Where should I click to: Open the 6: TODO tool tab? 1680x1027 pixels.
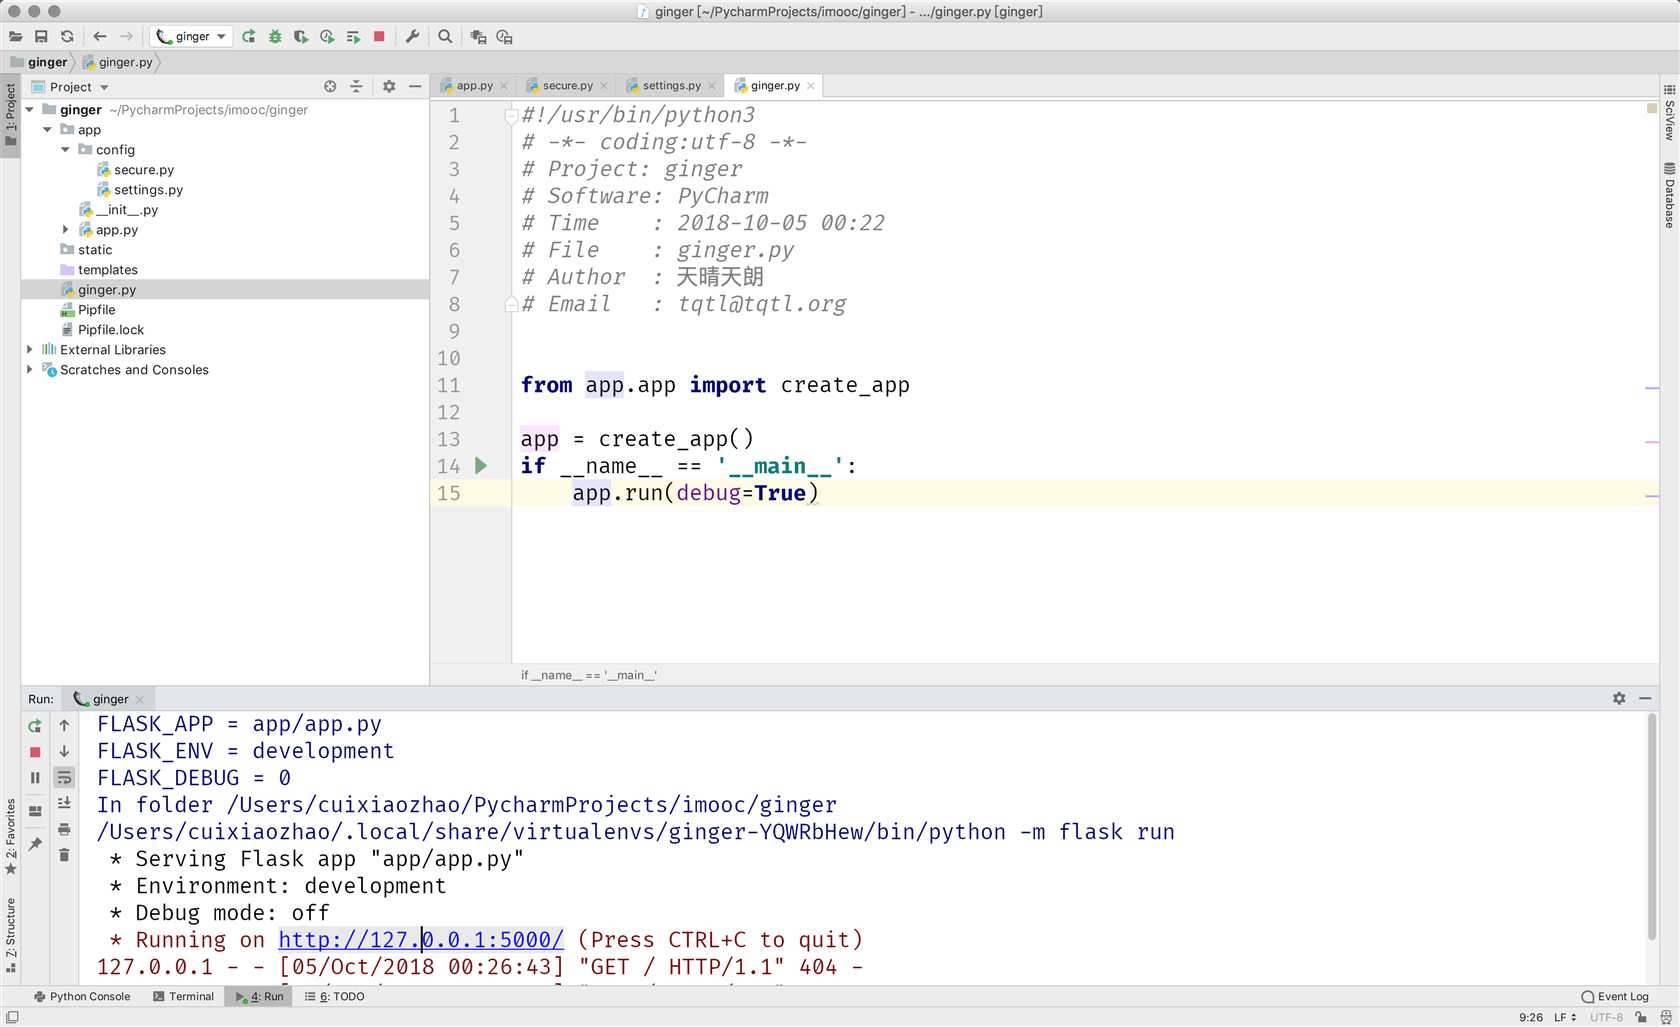(335, 997)
